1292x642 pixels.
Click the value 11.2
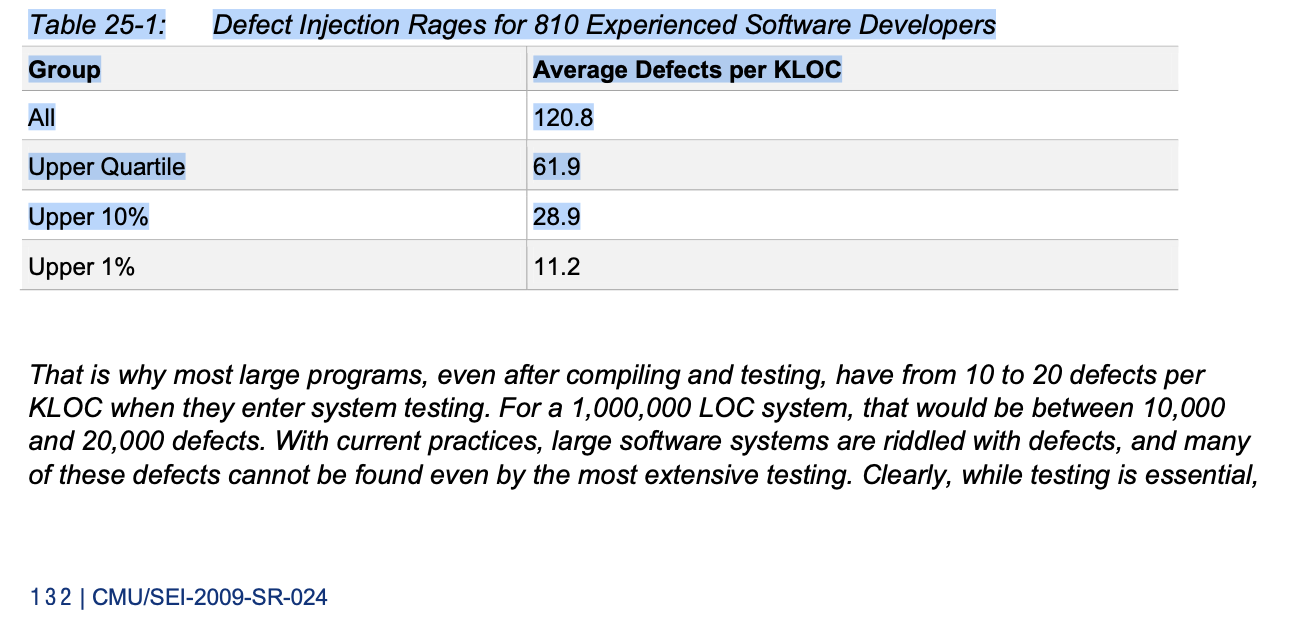pyautogui.click(x=556, y=267)
